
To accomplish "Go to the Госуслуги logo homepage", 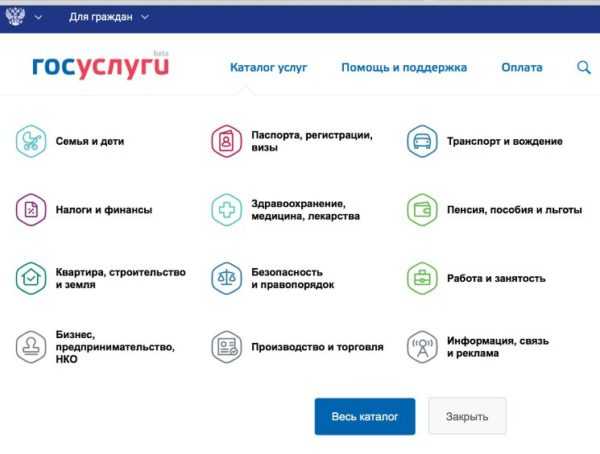I will (101, 67).
